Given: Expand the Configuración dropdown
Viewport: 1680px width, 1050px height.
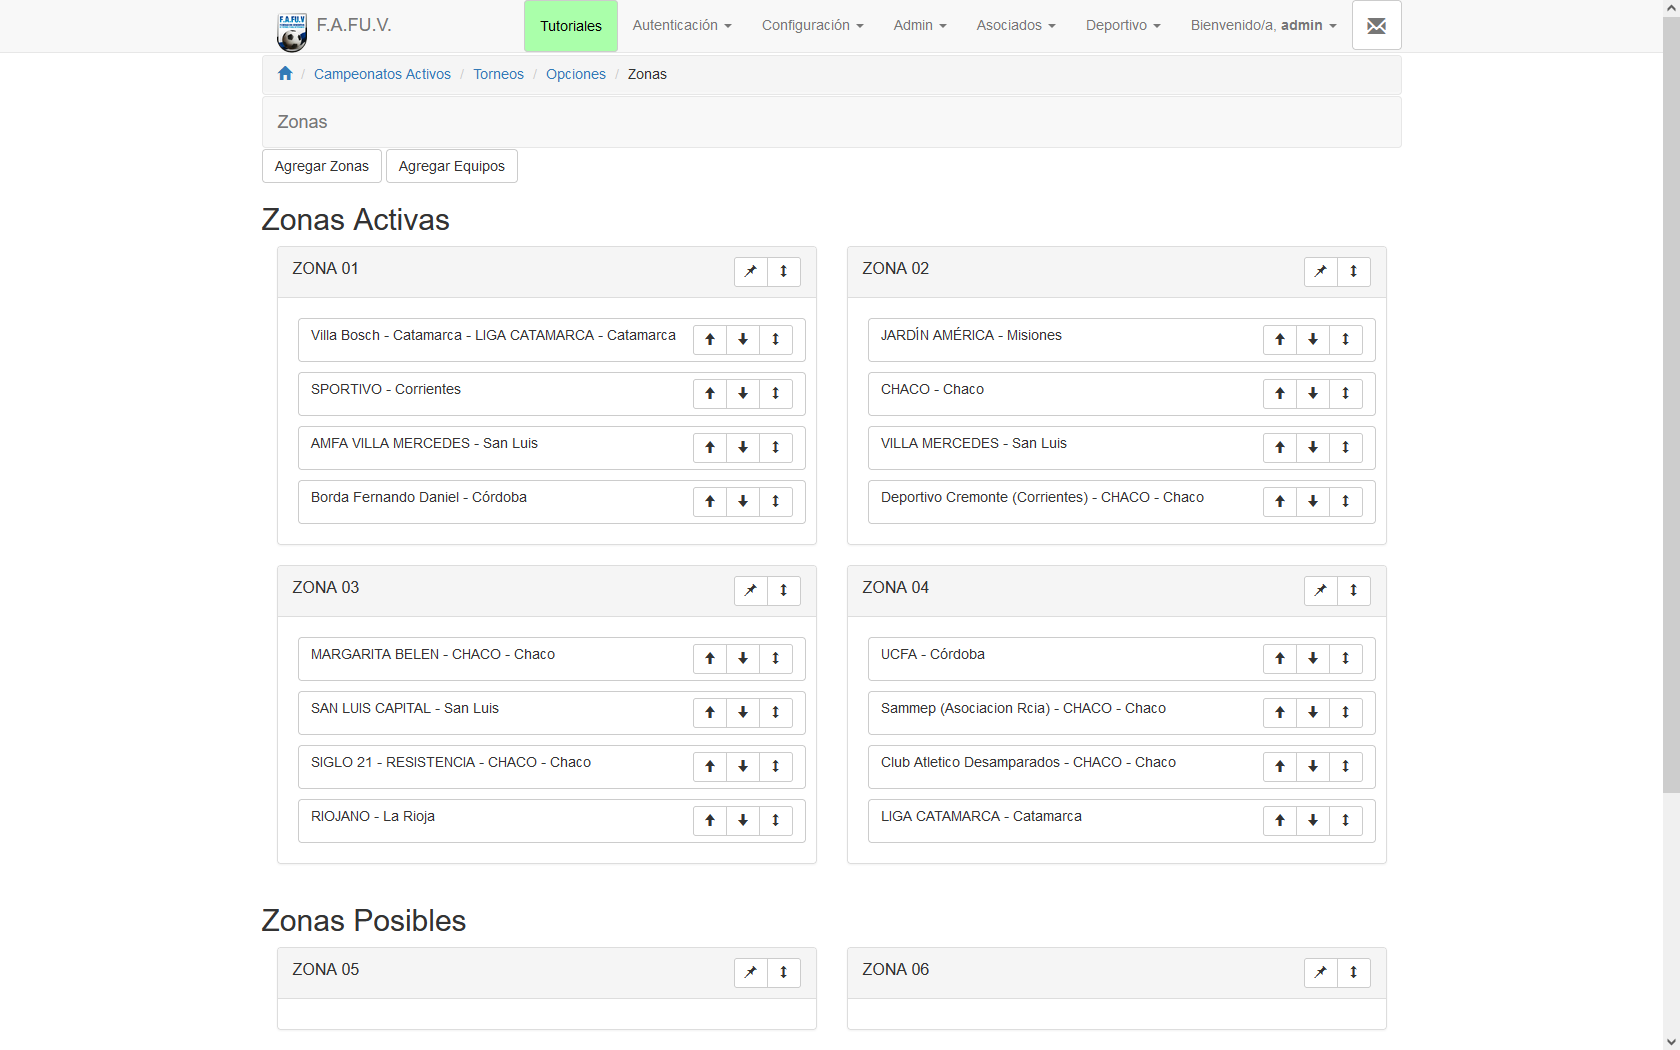Looking at the screenshot, I should pyautogui.click(x=812, y=26).
